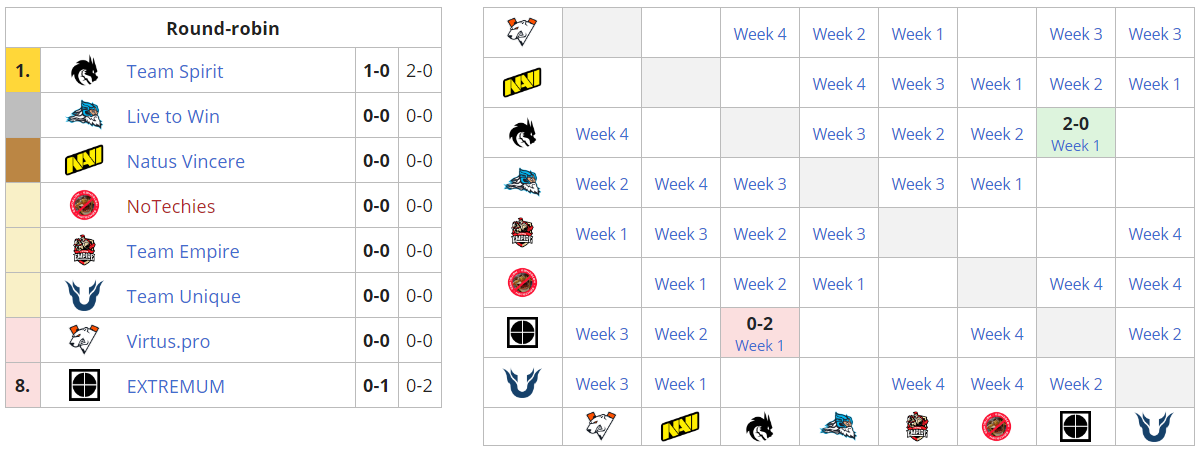
Task: Click Team Empire logo in standings table
Action: tap(84, 251)
